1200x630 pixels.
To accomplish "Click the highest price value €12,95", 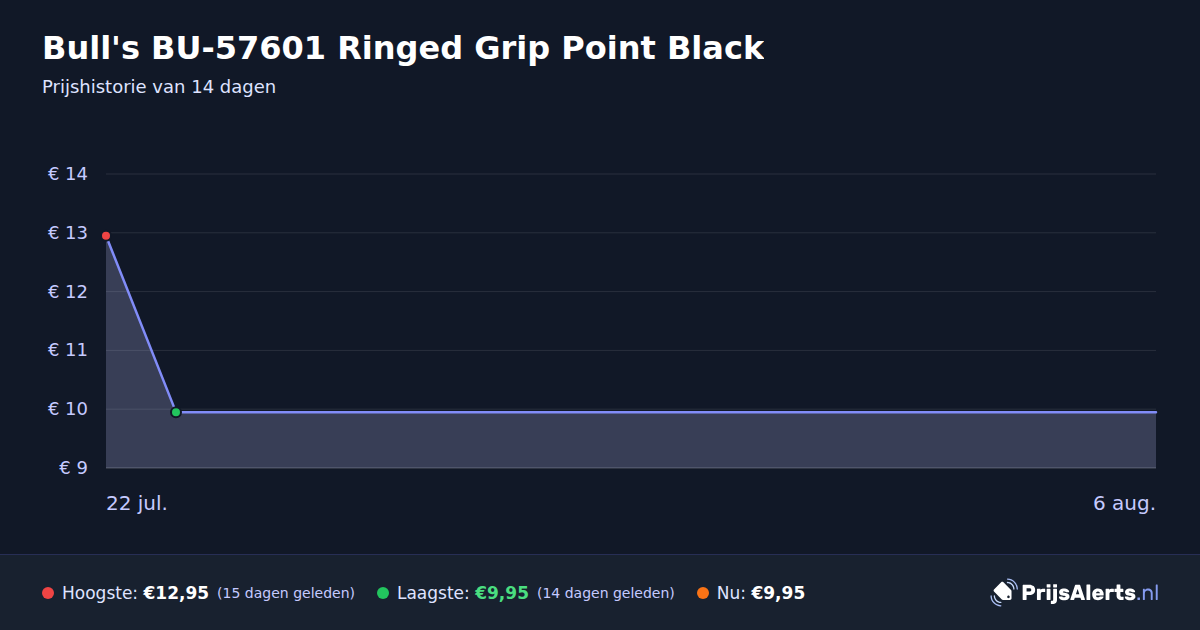I will [176, 593].
